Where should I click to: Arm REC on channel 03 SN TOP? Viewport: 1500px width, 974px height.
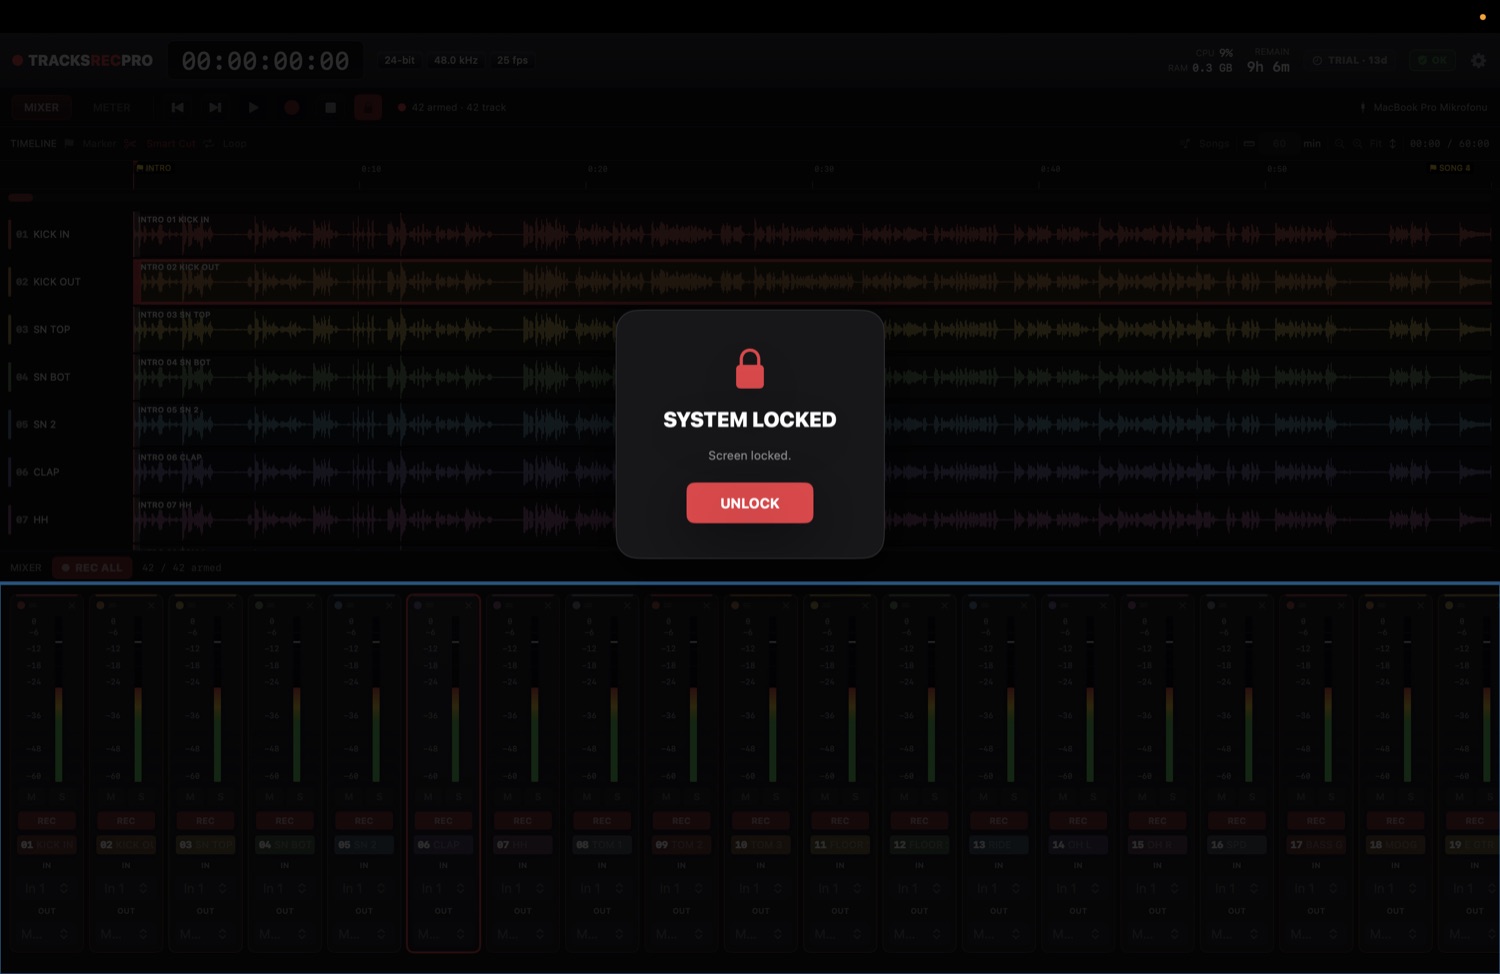205,820
